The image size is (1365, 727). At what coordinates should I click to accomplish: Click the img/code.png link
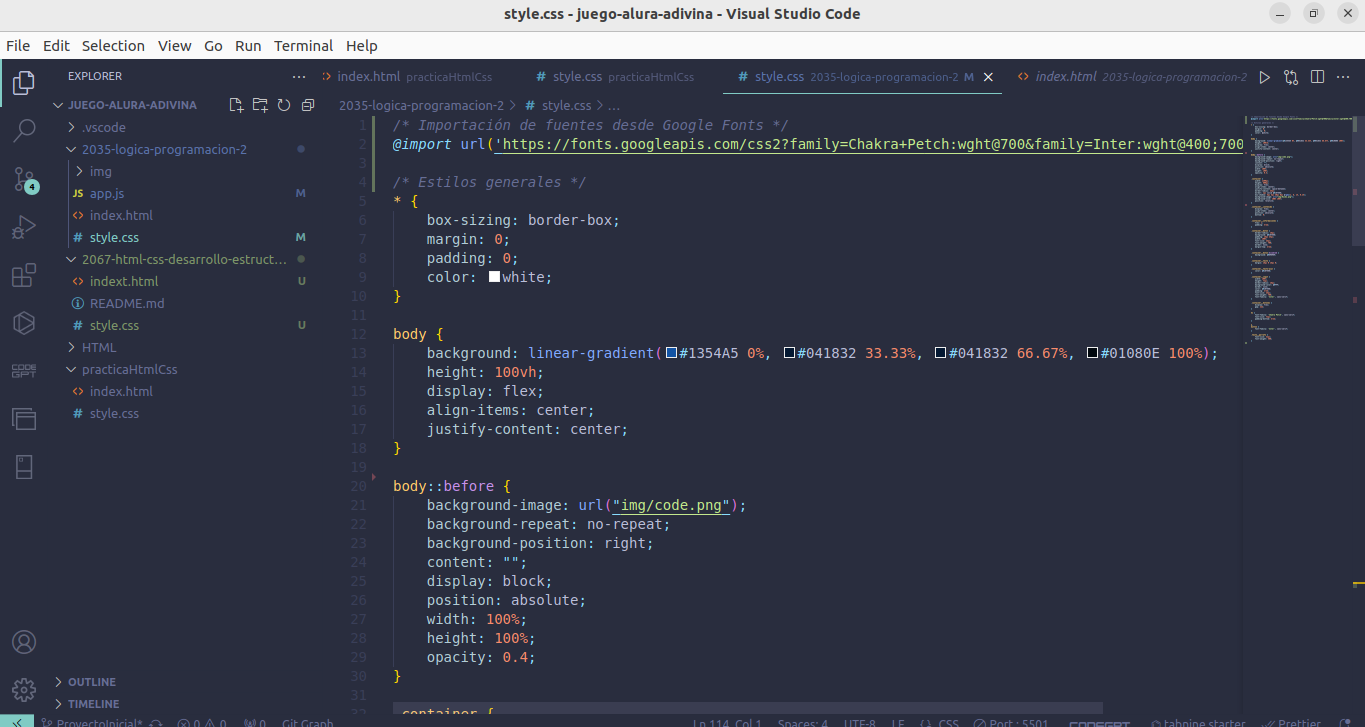[x=670, y=505]
